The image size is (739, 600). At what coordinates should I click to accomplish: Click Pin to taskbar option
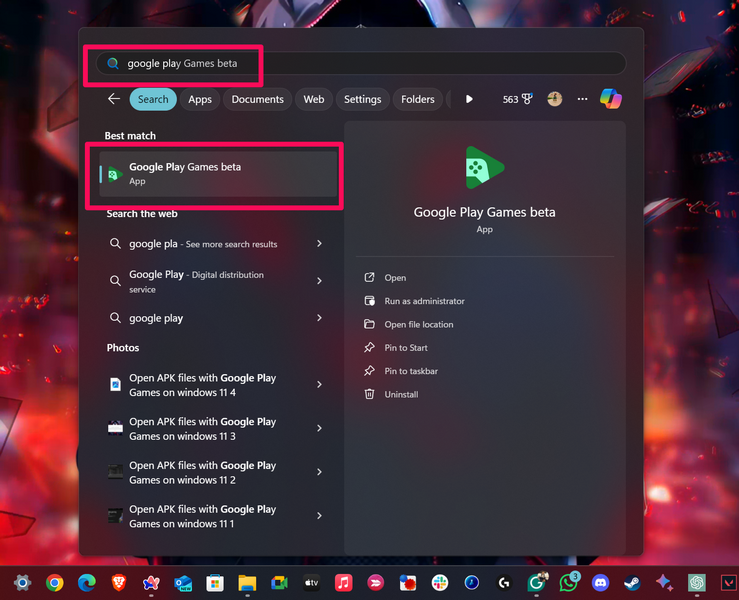[x=411, y=371]
